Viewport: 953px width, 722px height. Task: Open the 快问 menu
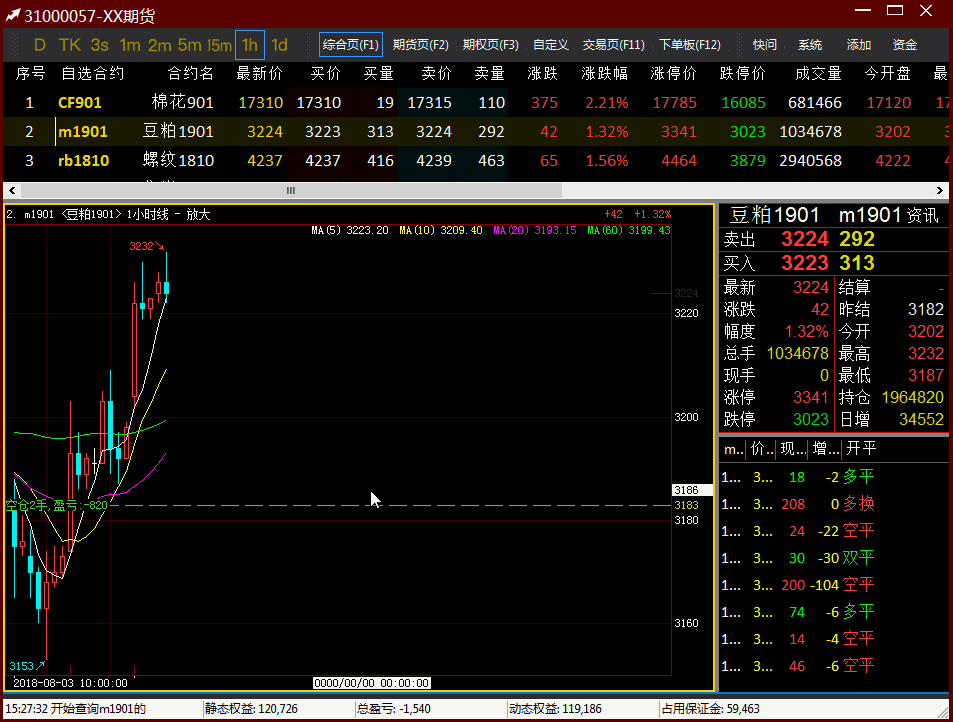(765, 45)
